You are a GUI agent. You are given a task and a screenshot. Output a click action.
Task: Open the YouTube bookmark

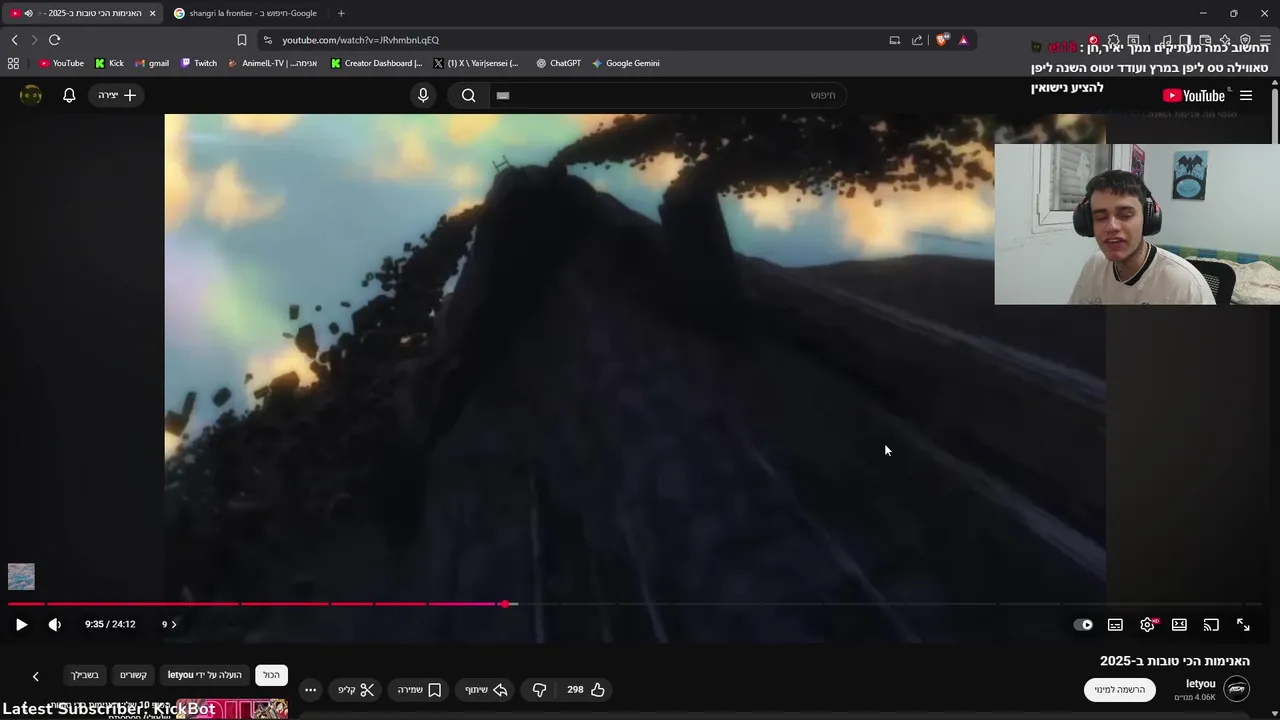[x=61, y=63]
